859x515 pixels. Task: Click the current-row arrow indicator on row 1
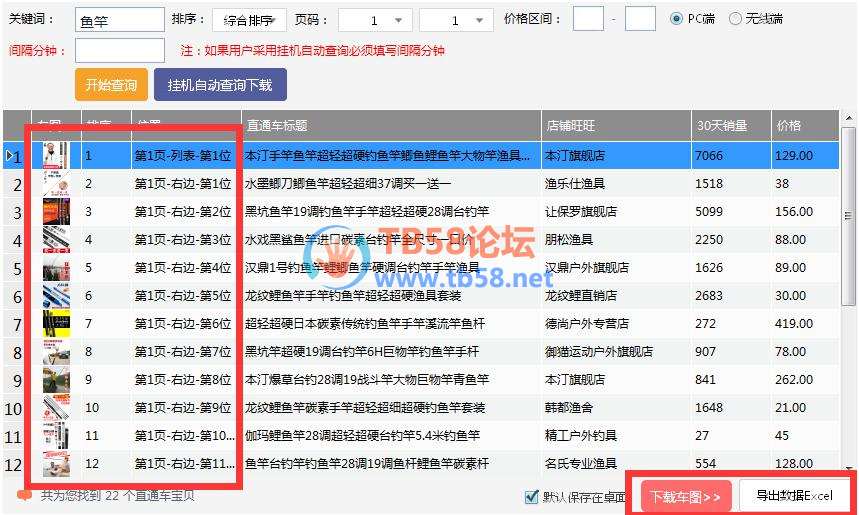click(x=11, y=156)
